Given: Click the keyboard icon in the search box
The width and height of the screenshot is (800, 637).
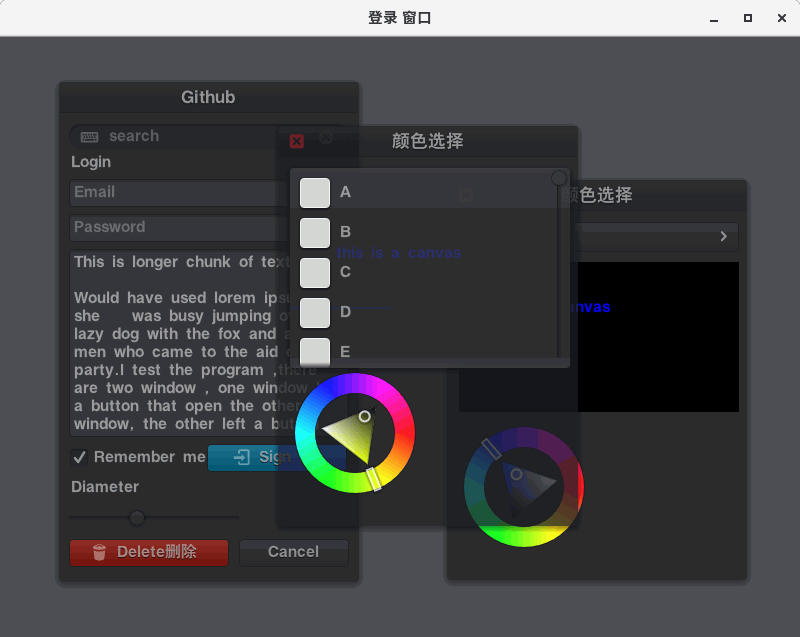Looking at the screenshot, I should point(89,136).
